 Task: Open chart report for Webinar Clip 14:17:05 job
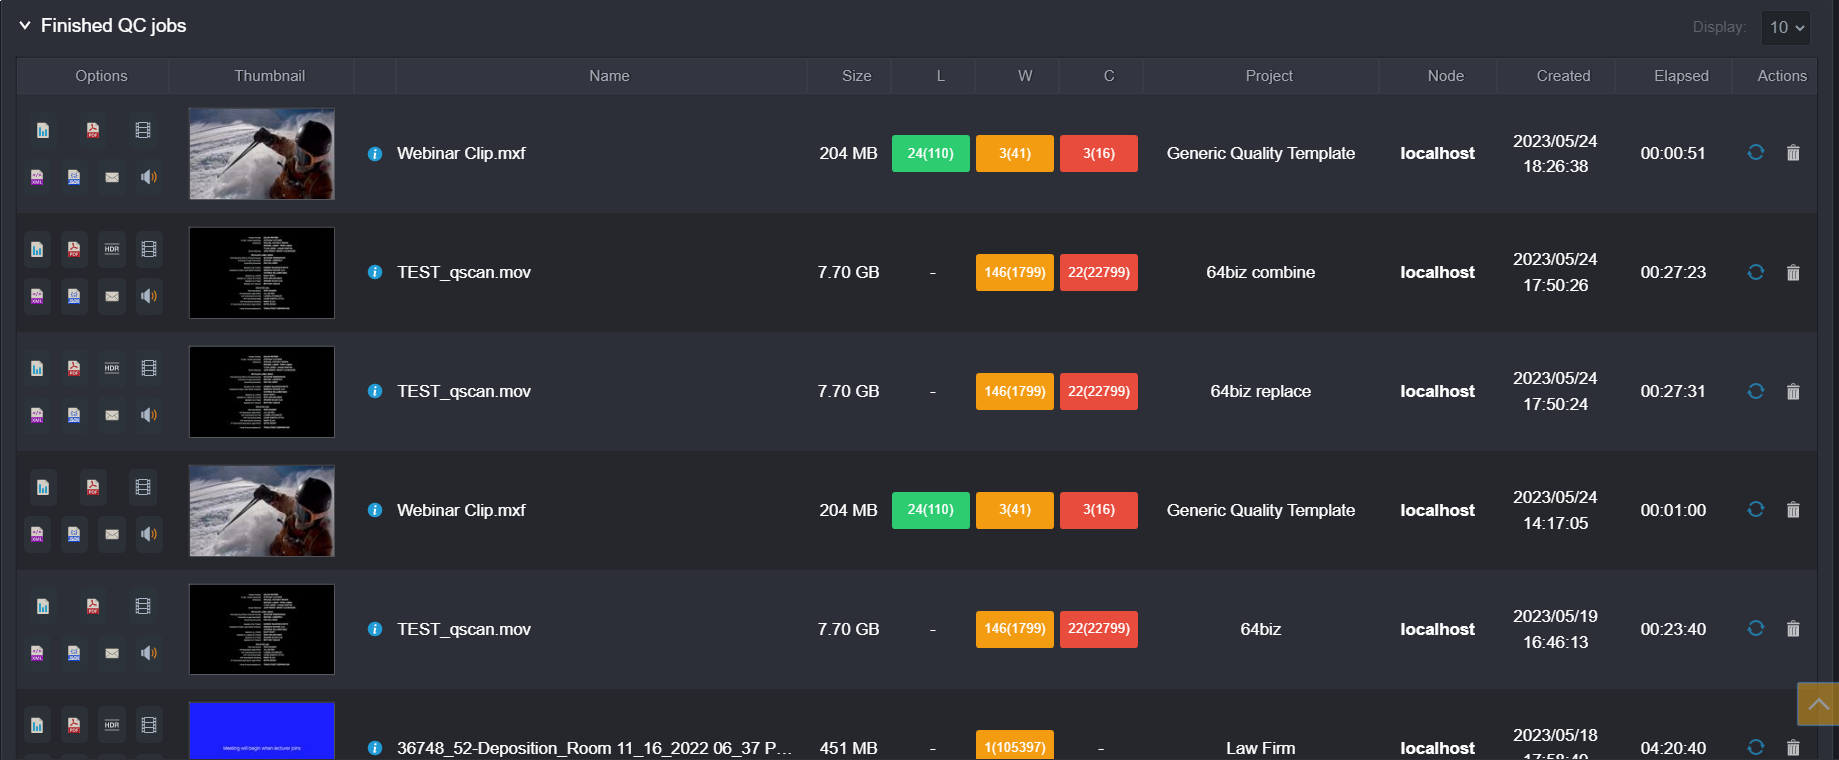[x=43, y=487]
